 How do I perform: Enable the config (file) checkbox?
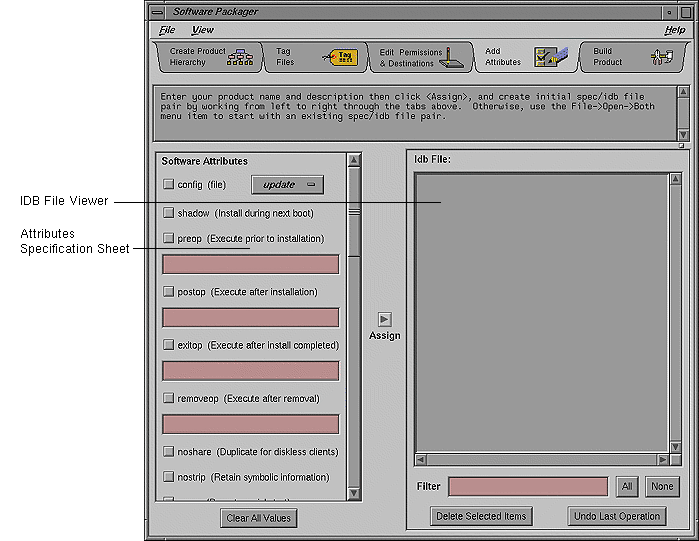[x=168, y=184]
